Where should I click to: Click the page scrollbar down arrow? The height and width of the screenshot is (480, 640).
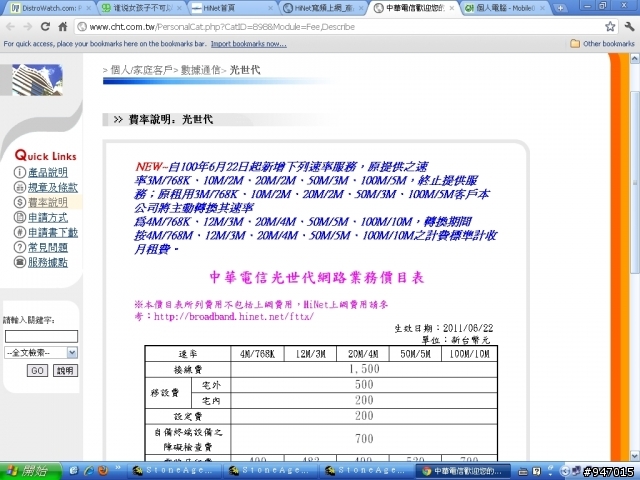[635, 455]
